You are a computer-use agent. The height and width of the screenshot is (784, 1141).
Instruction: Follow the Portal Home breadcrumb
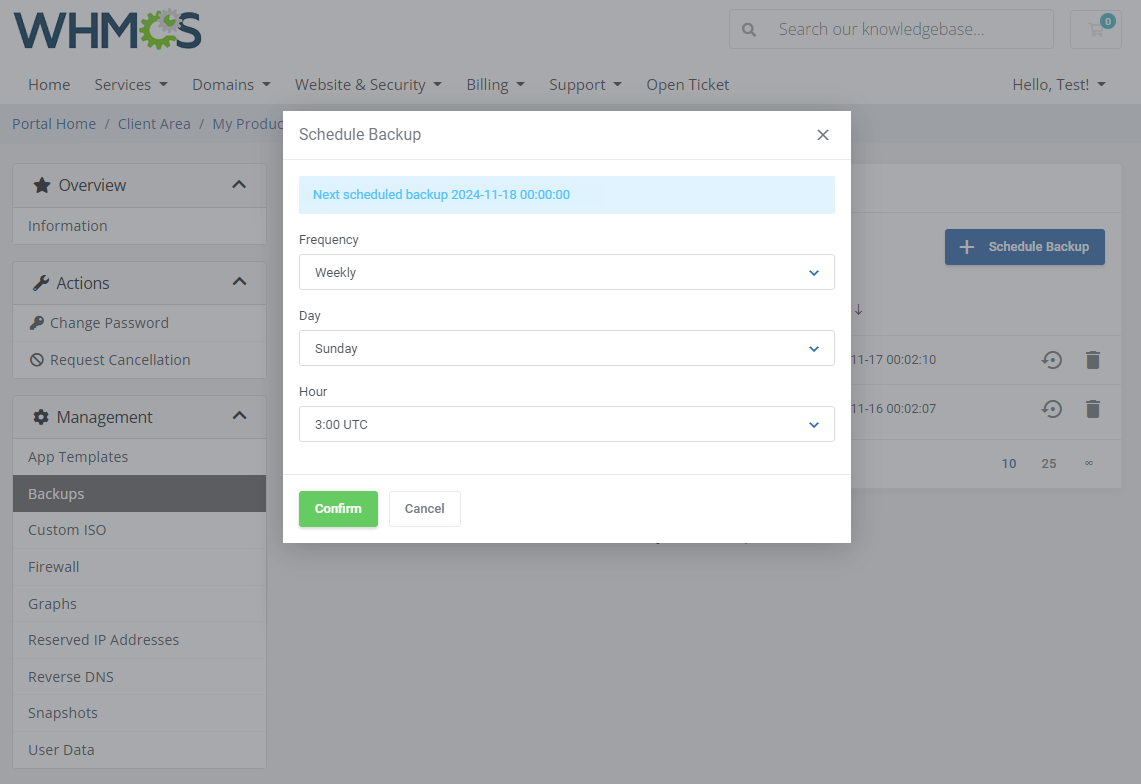(x=54, y=124)
